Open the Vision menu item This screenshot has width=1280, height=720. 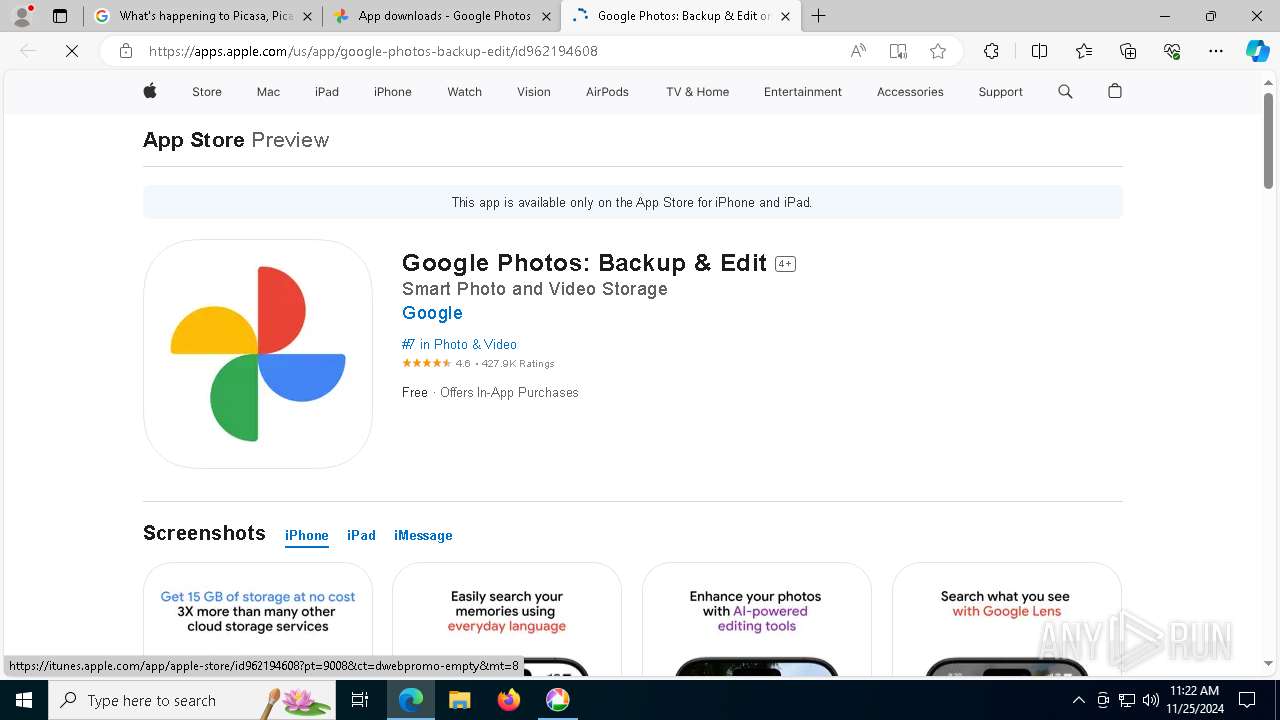coord(534,92)
